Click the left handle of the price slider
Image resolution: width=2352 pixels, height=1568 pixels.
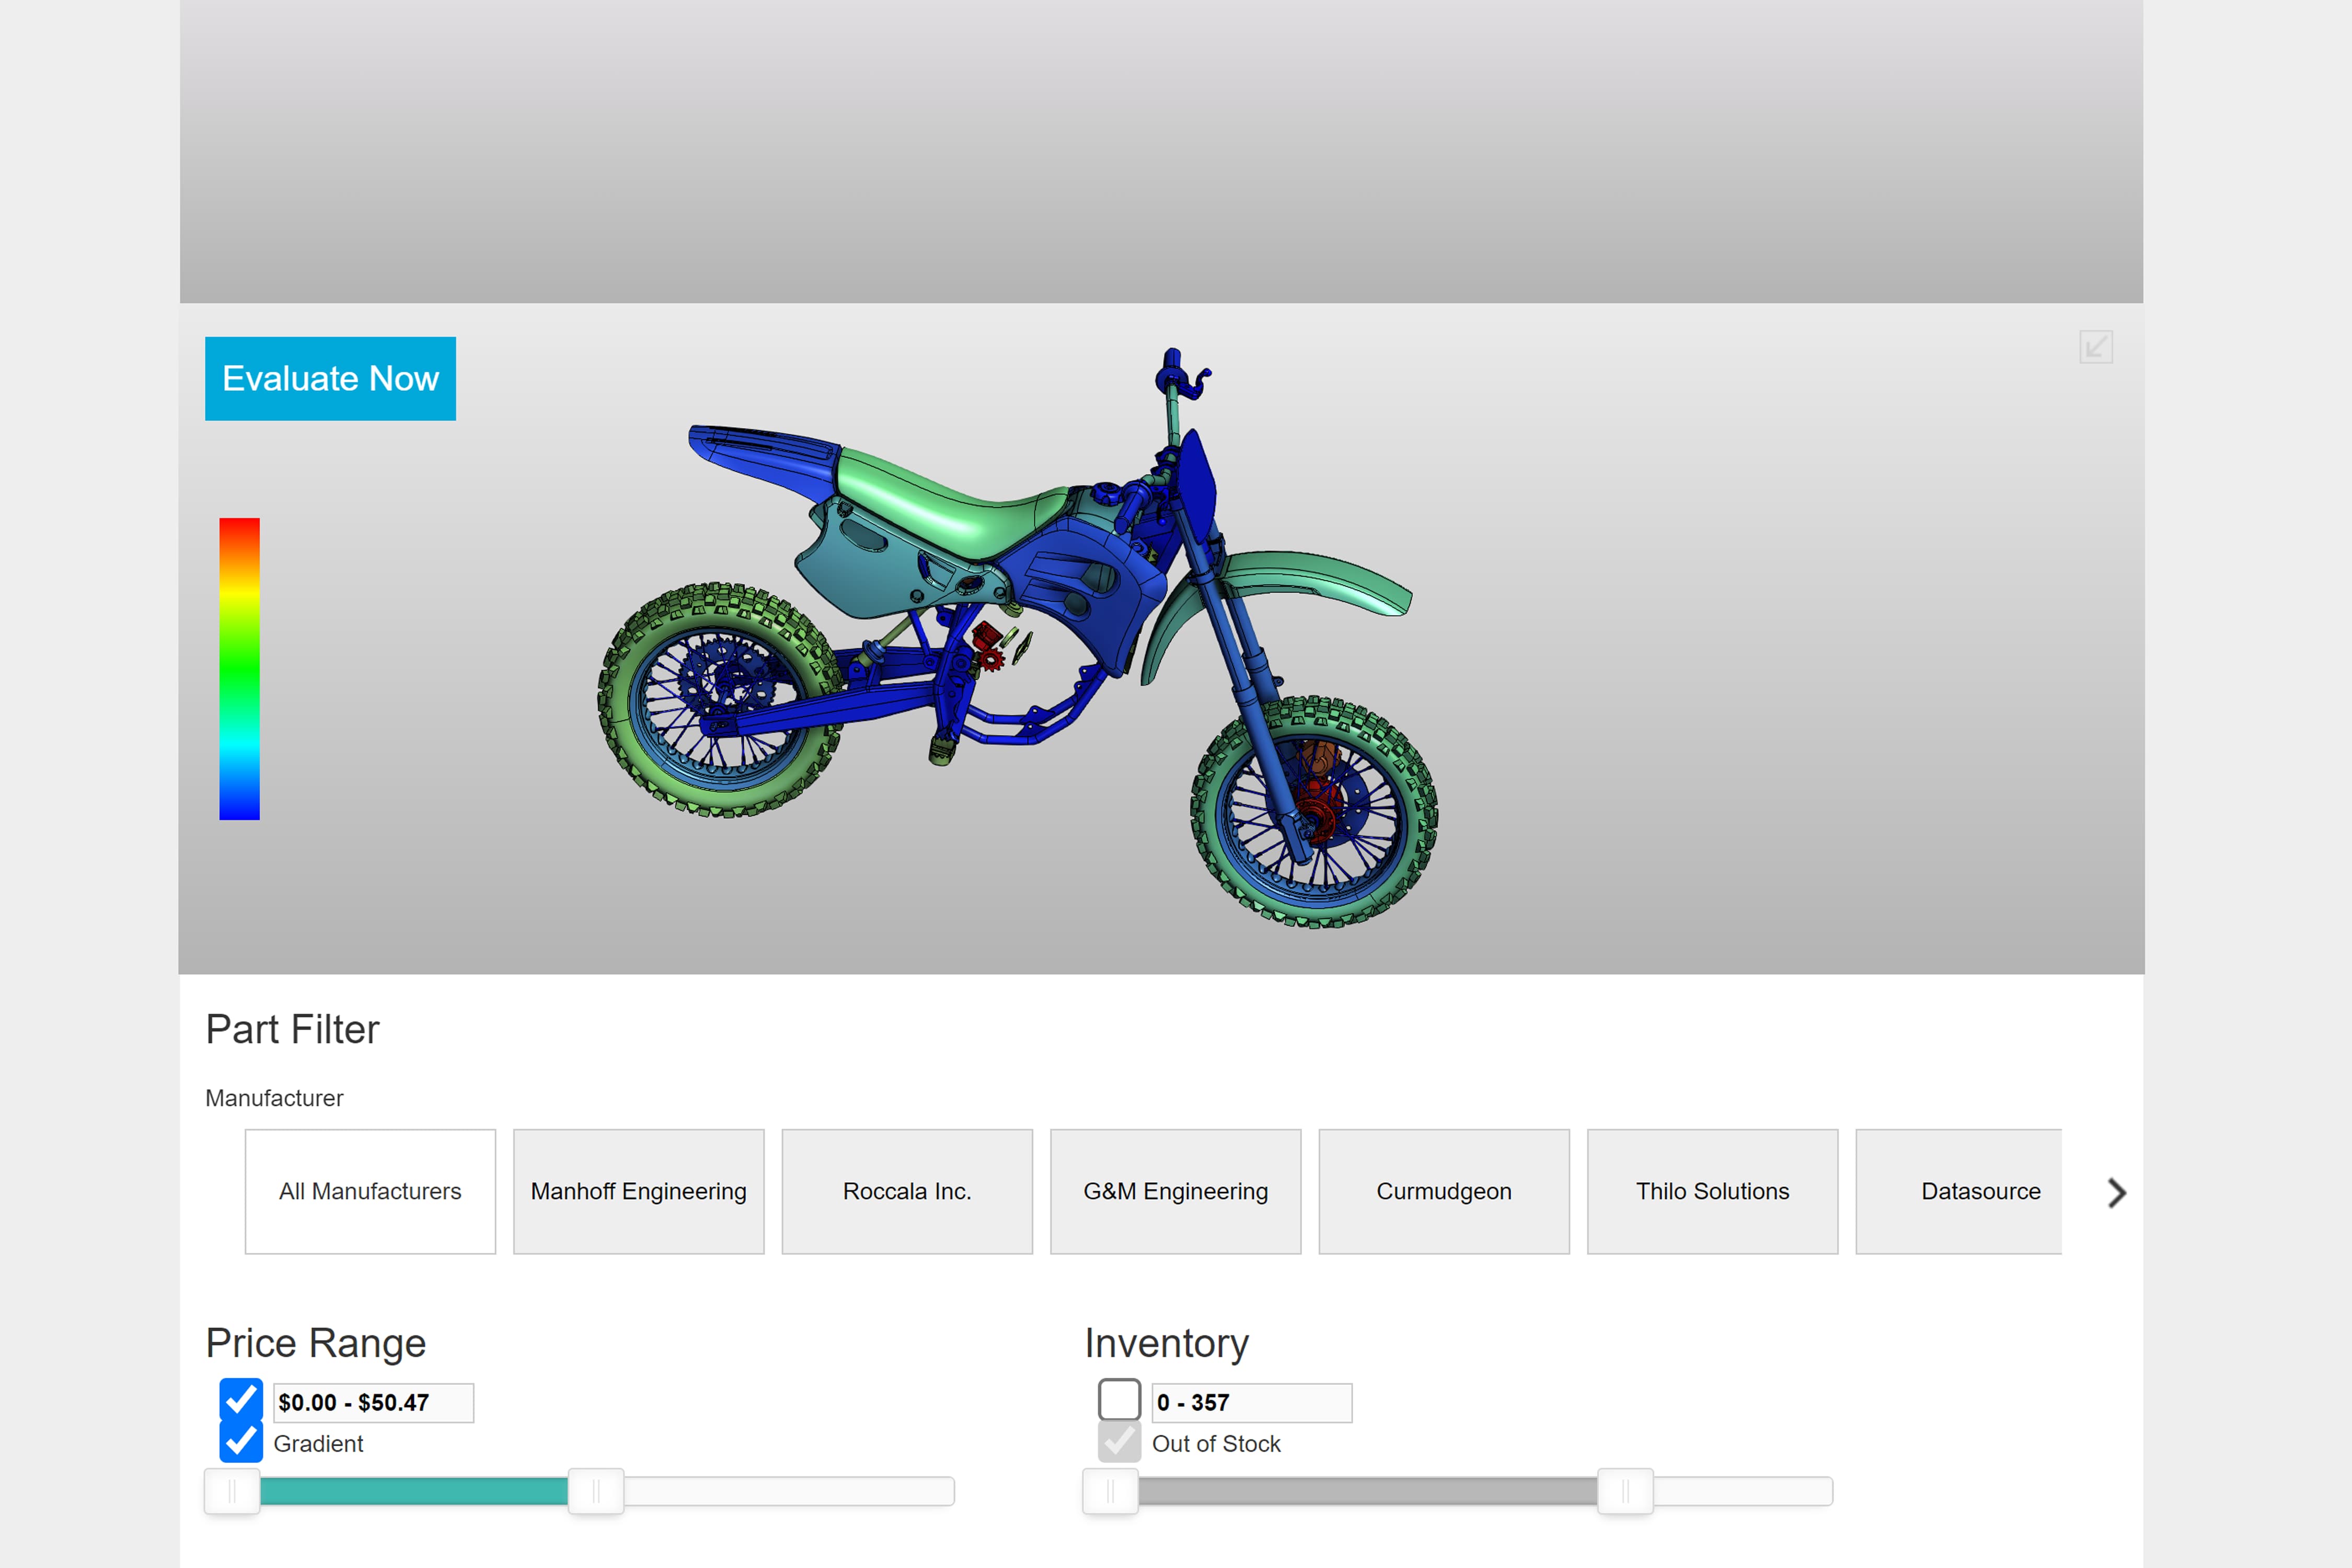(233, 1491)
